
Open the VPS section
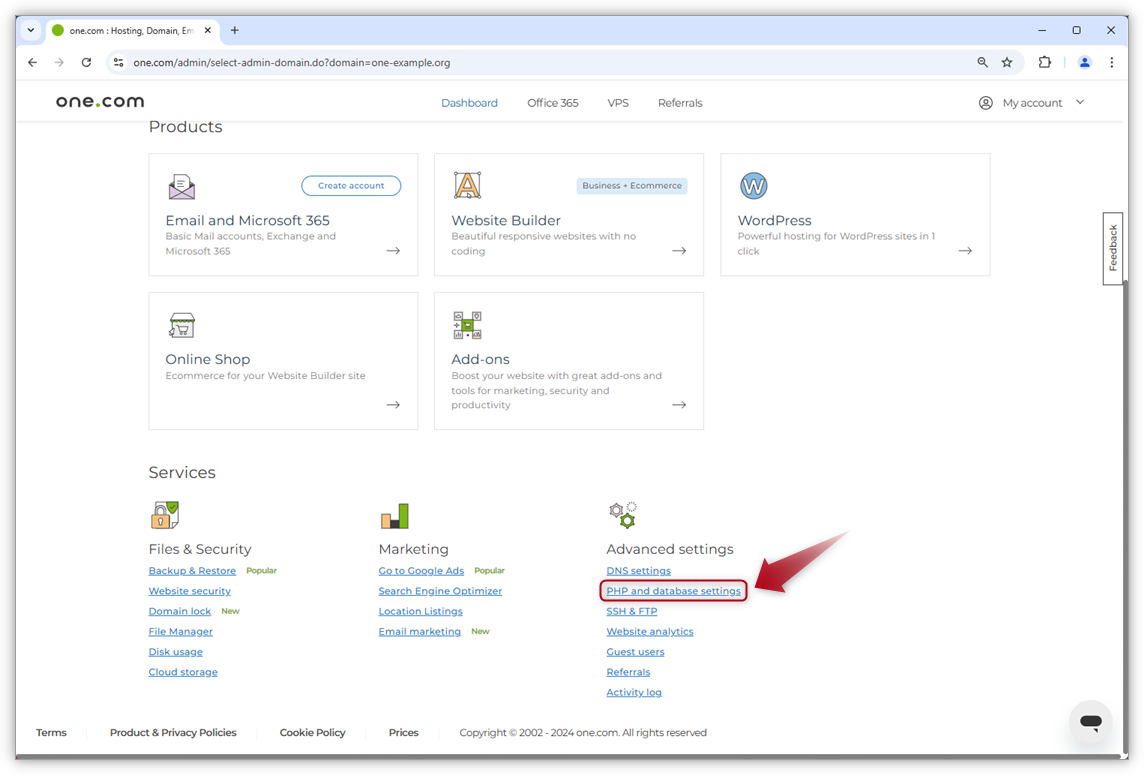pyautogui.click(x=618, y=102)
